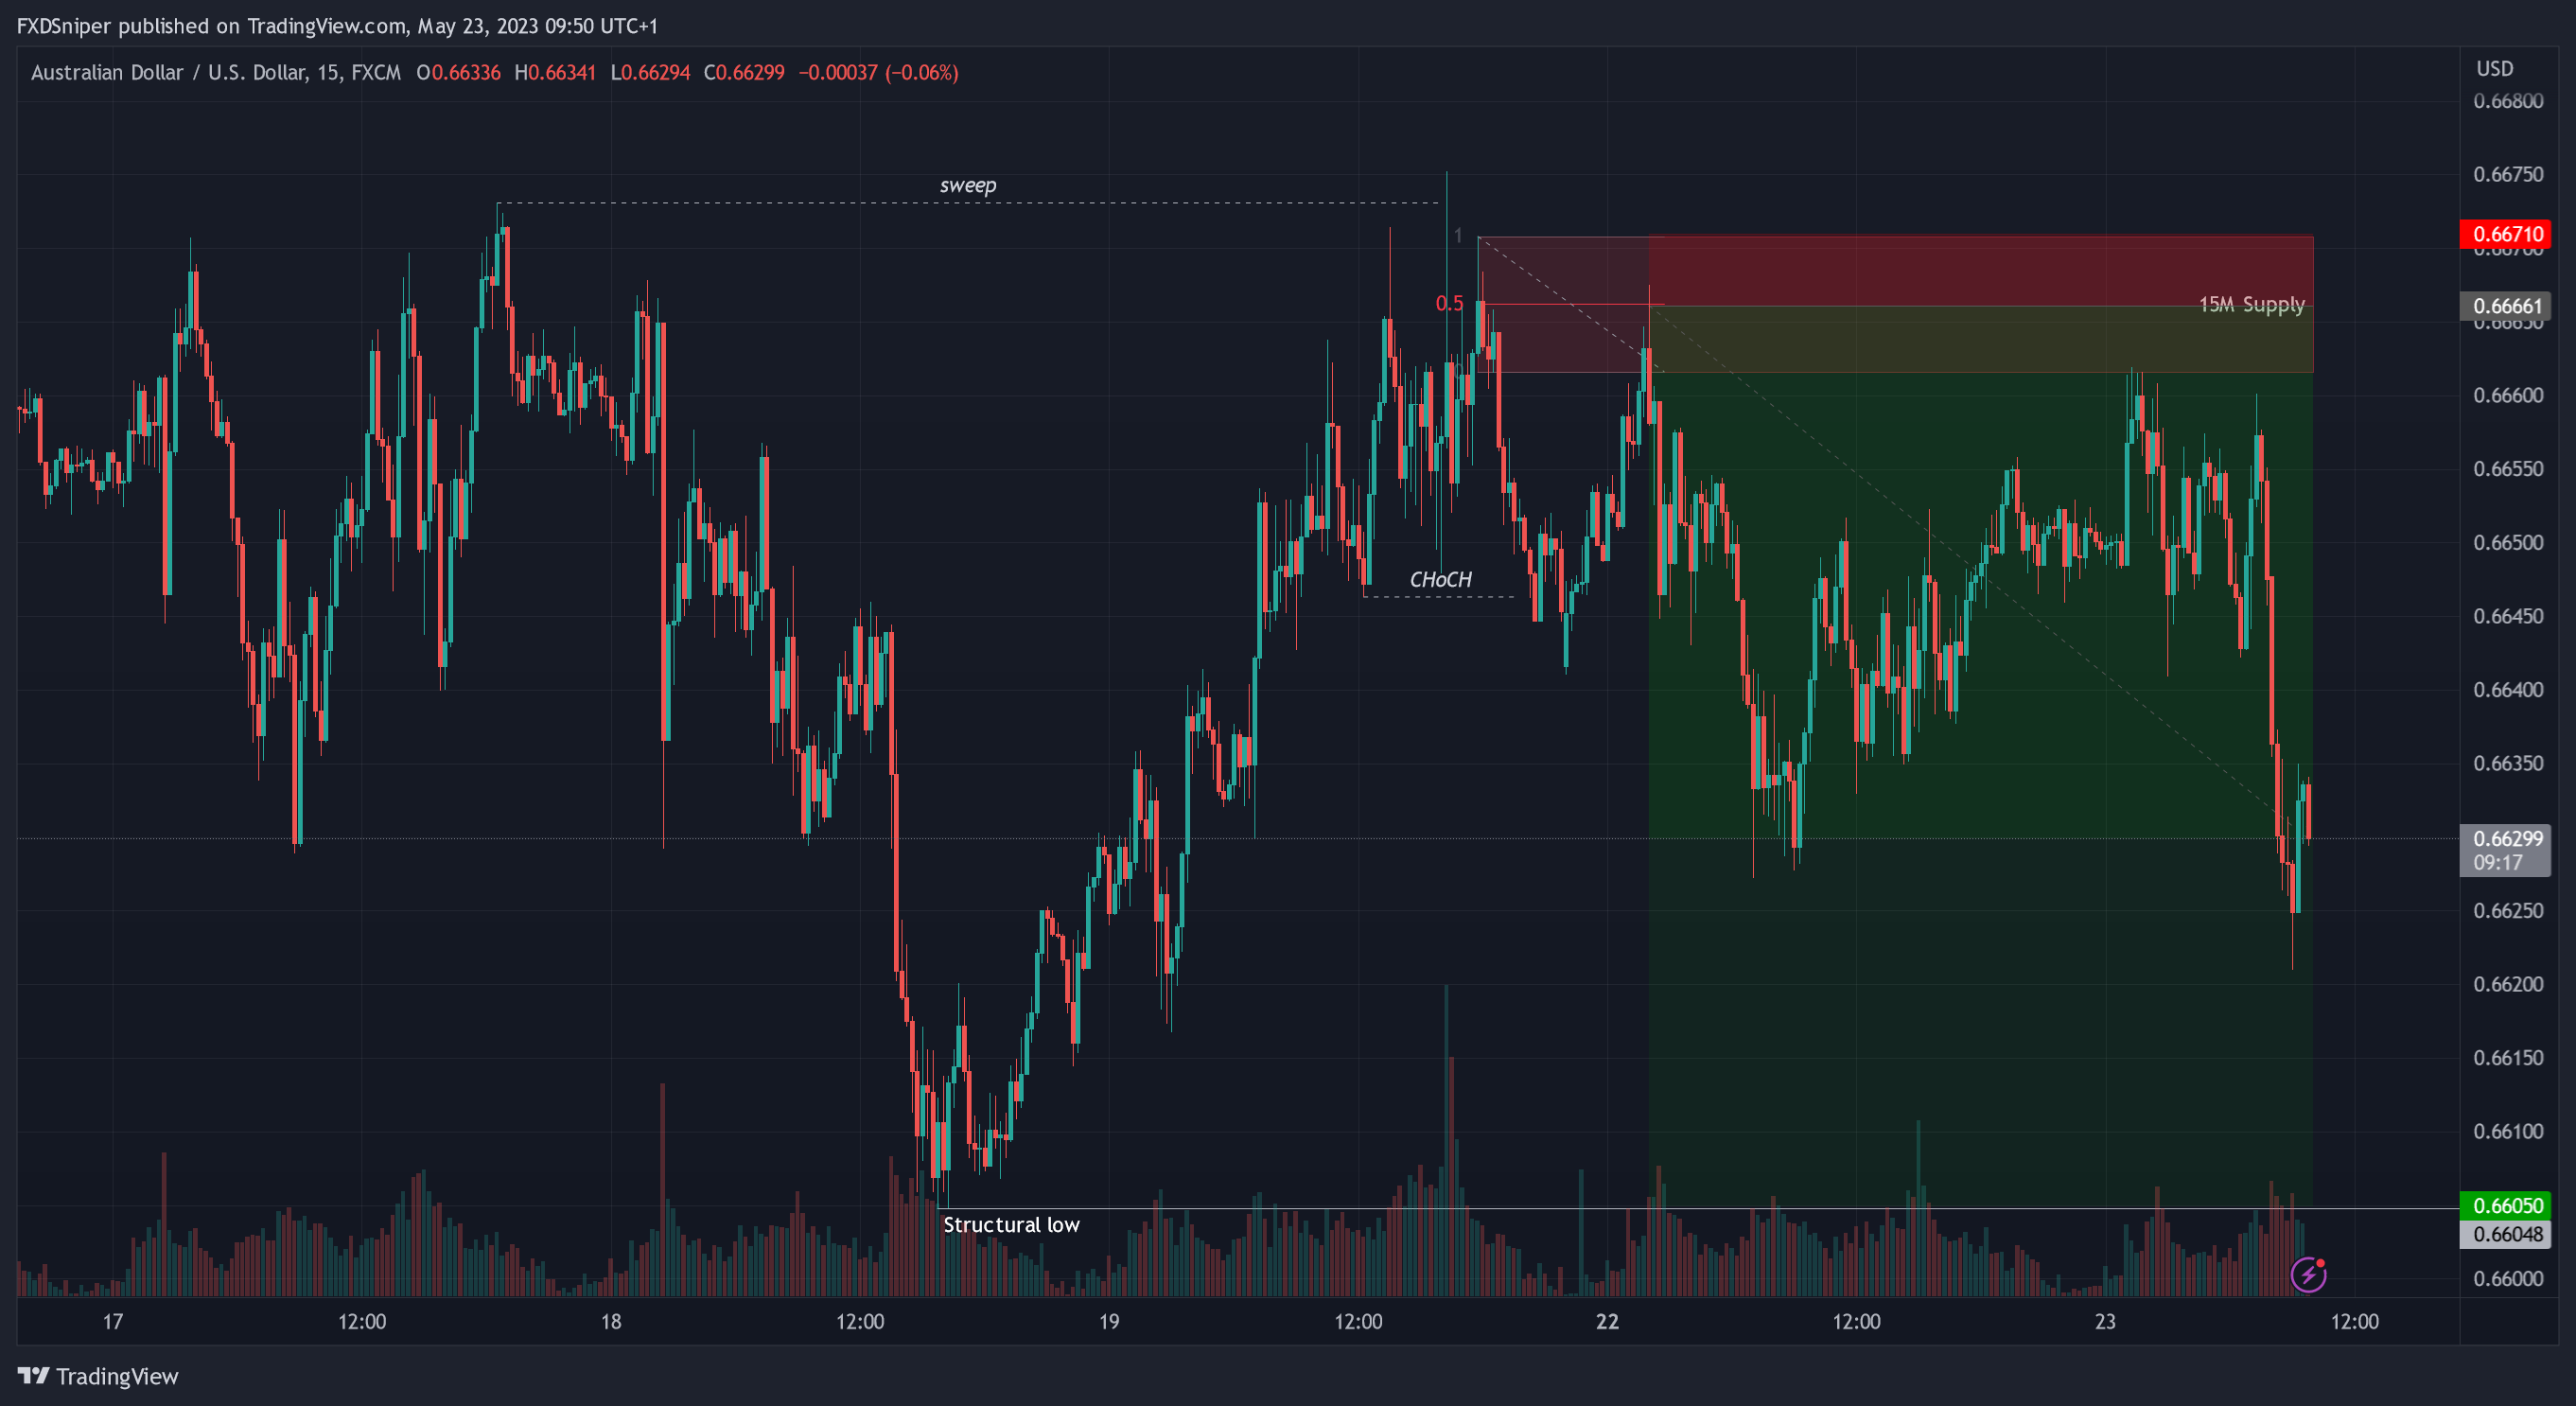Viewport: 2576px width, 1406px height.
Task: Select the "CHoCH" text annotation
Action: (1440, 579)
